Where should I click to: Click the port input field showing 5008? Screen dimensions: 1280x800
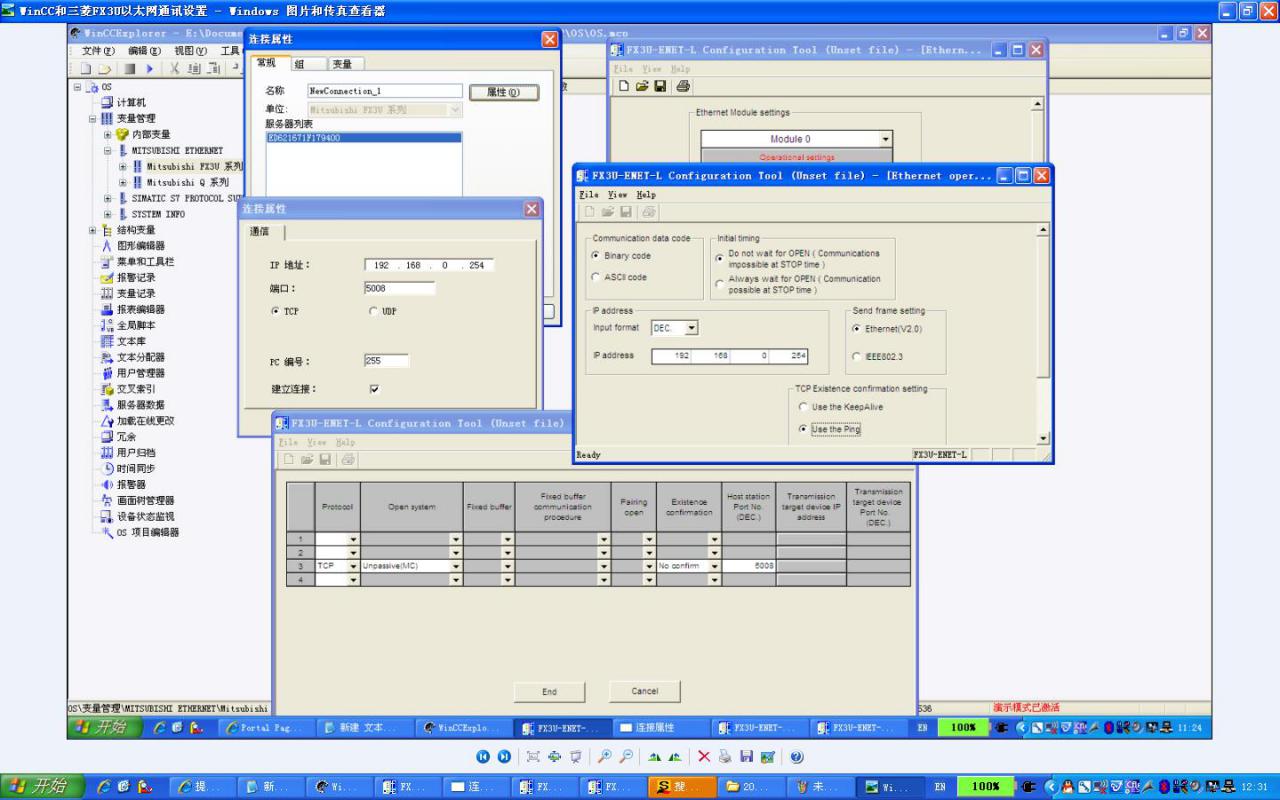[x=400, y=288]
